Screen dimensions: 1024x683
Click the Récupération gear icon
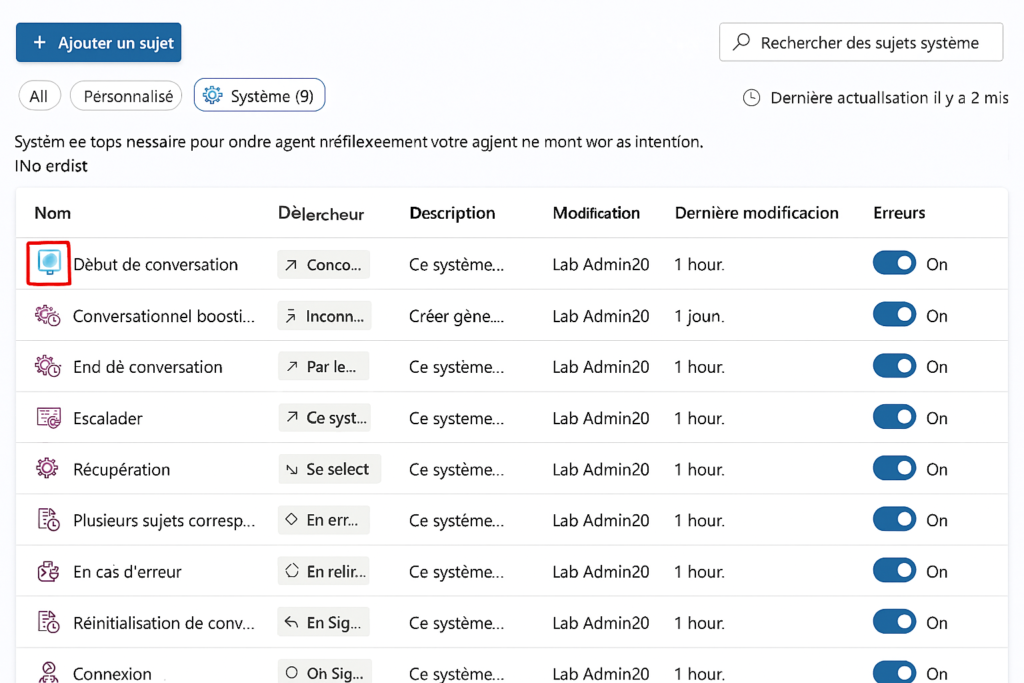[x=47, y=468]
